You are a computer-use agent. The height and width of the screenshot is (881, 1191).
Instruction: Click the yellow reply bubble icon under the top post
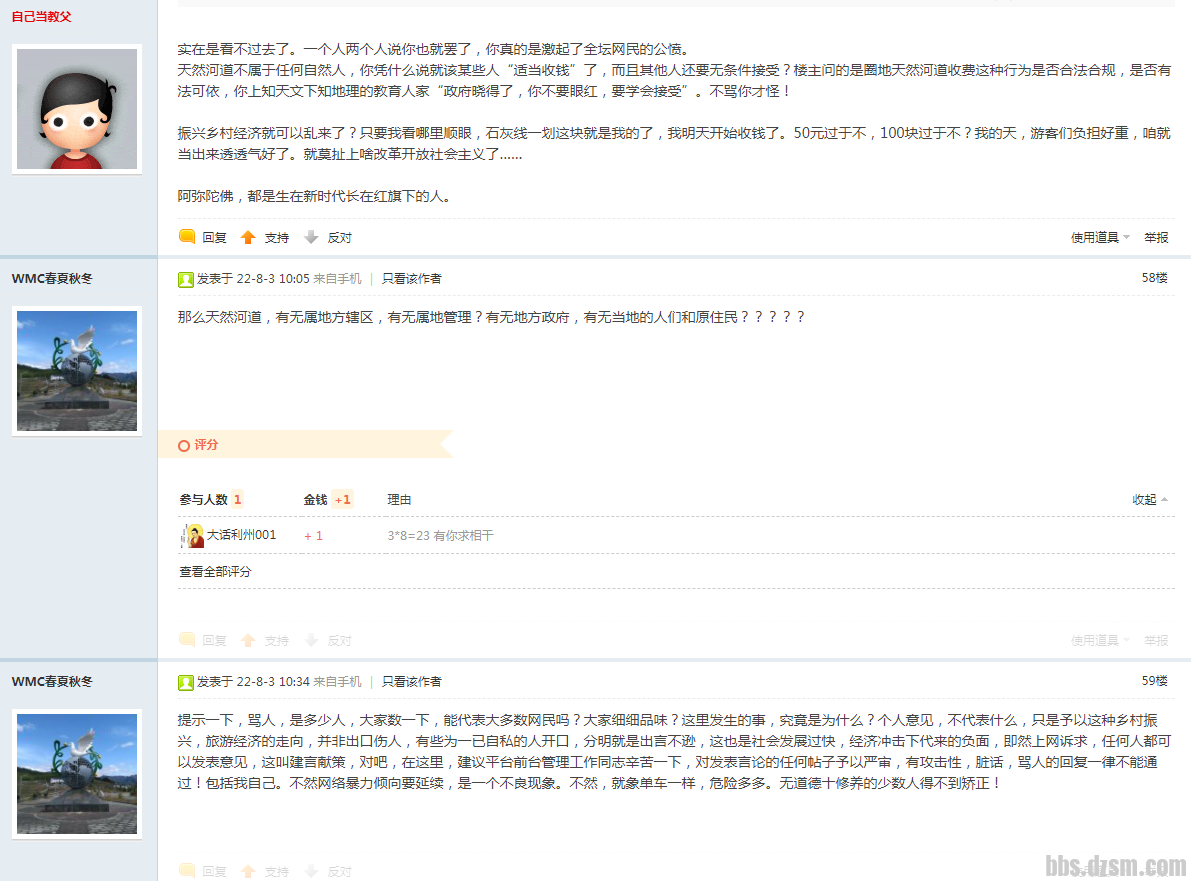[x=188, y=237]
